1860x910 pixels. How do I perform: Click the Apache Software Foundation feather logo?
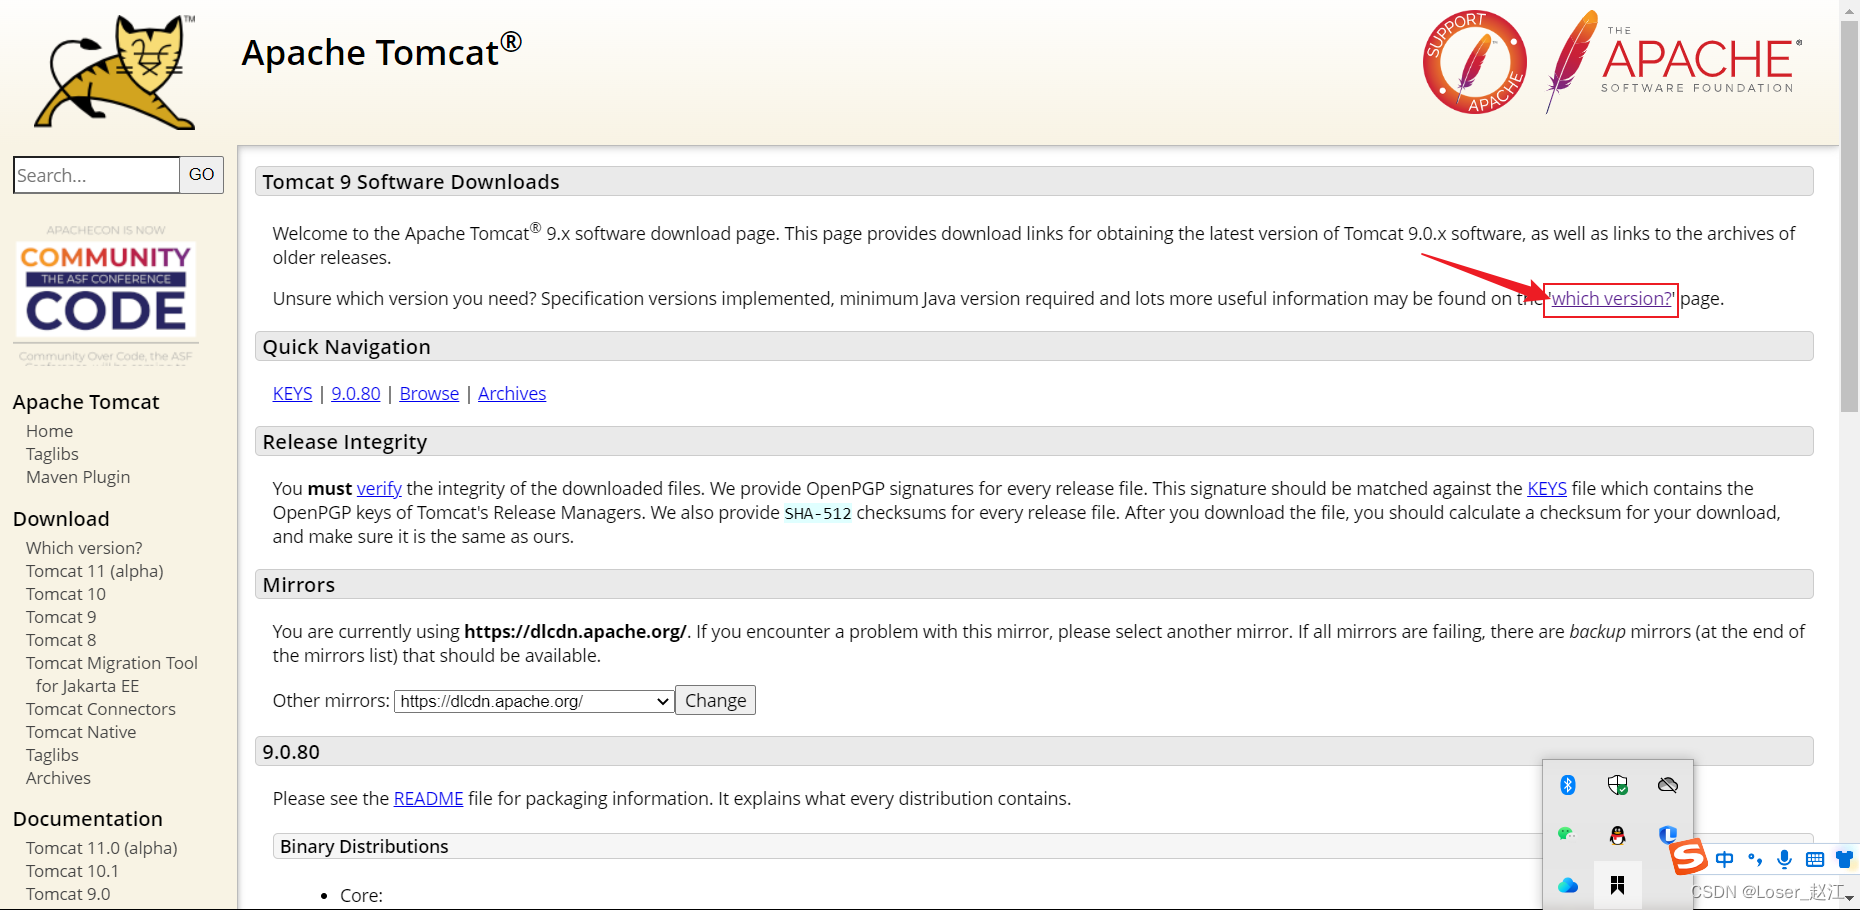pyautogui.click(x=1674, y=62)
